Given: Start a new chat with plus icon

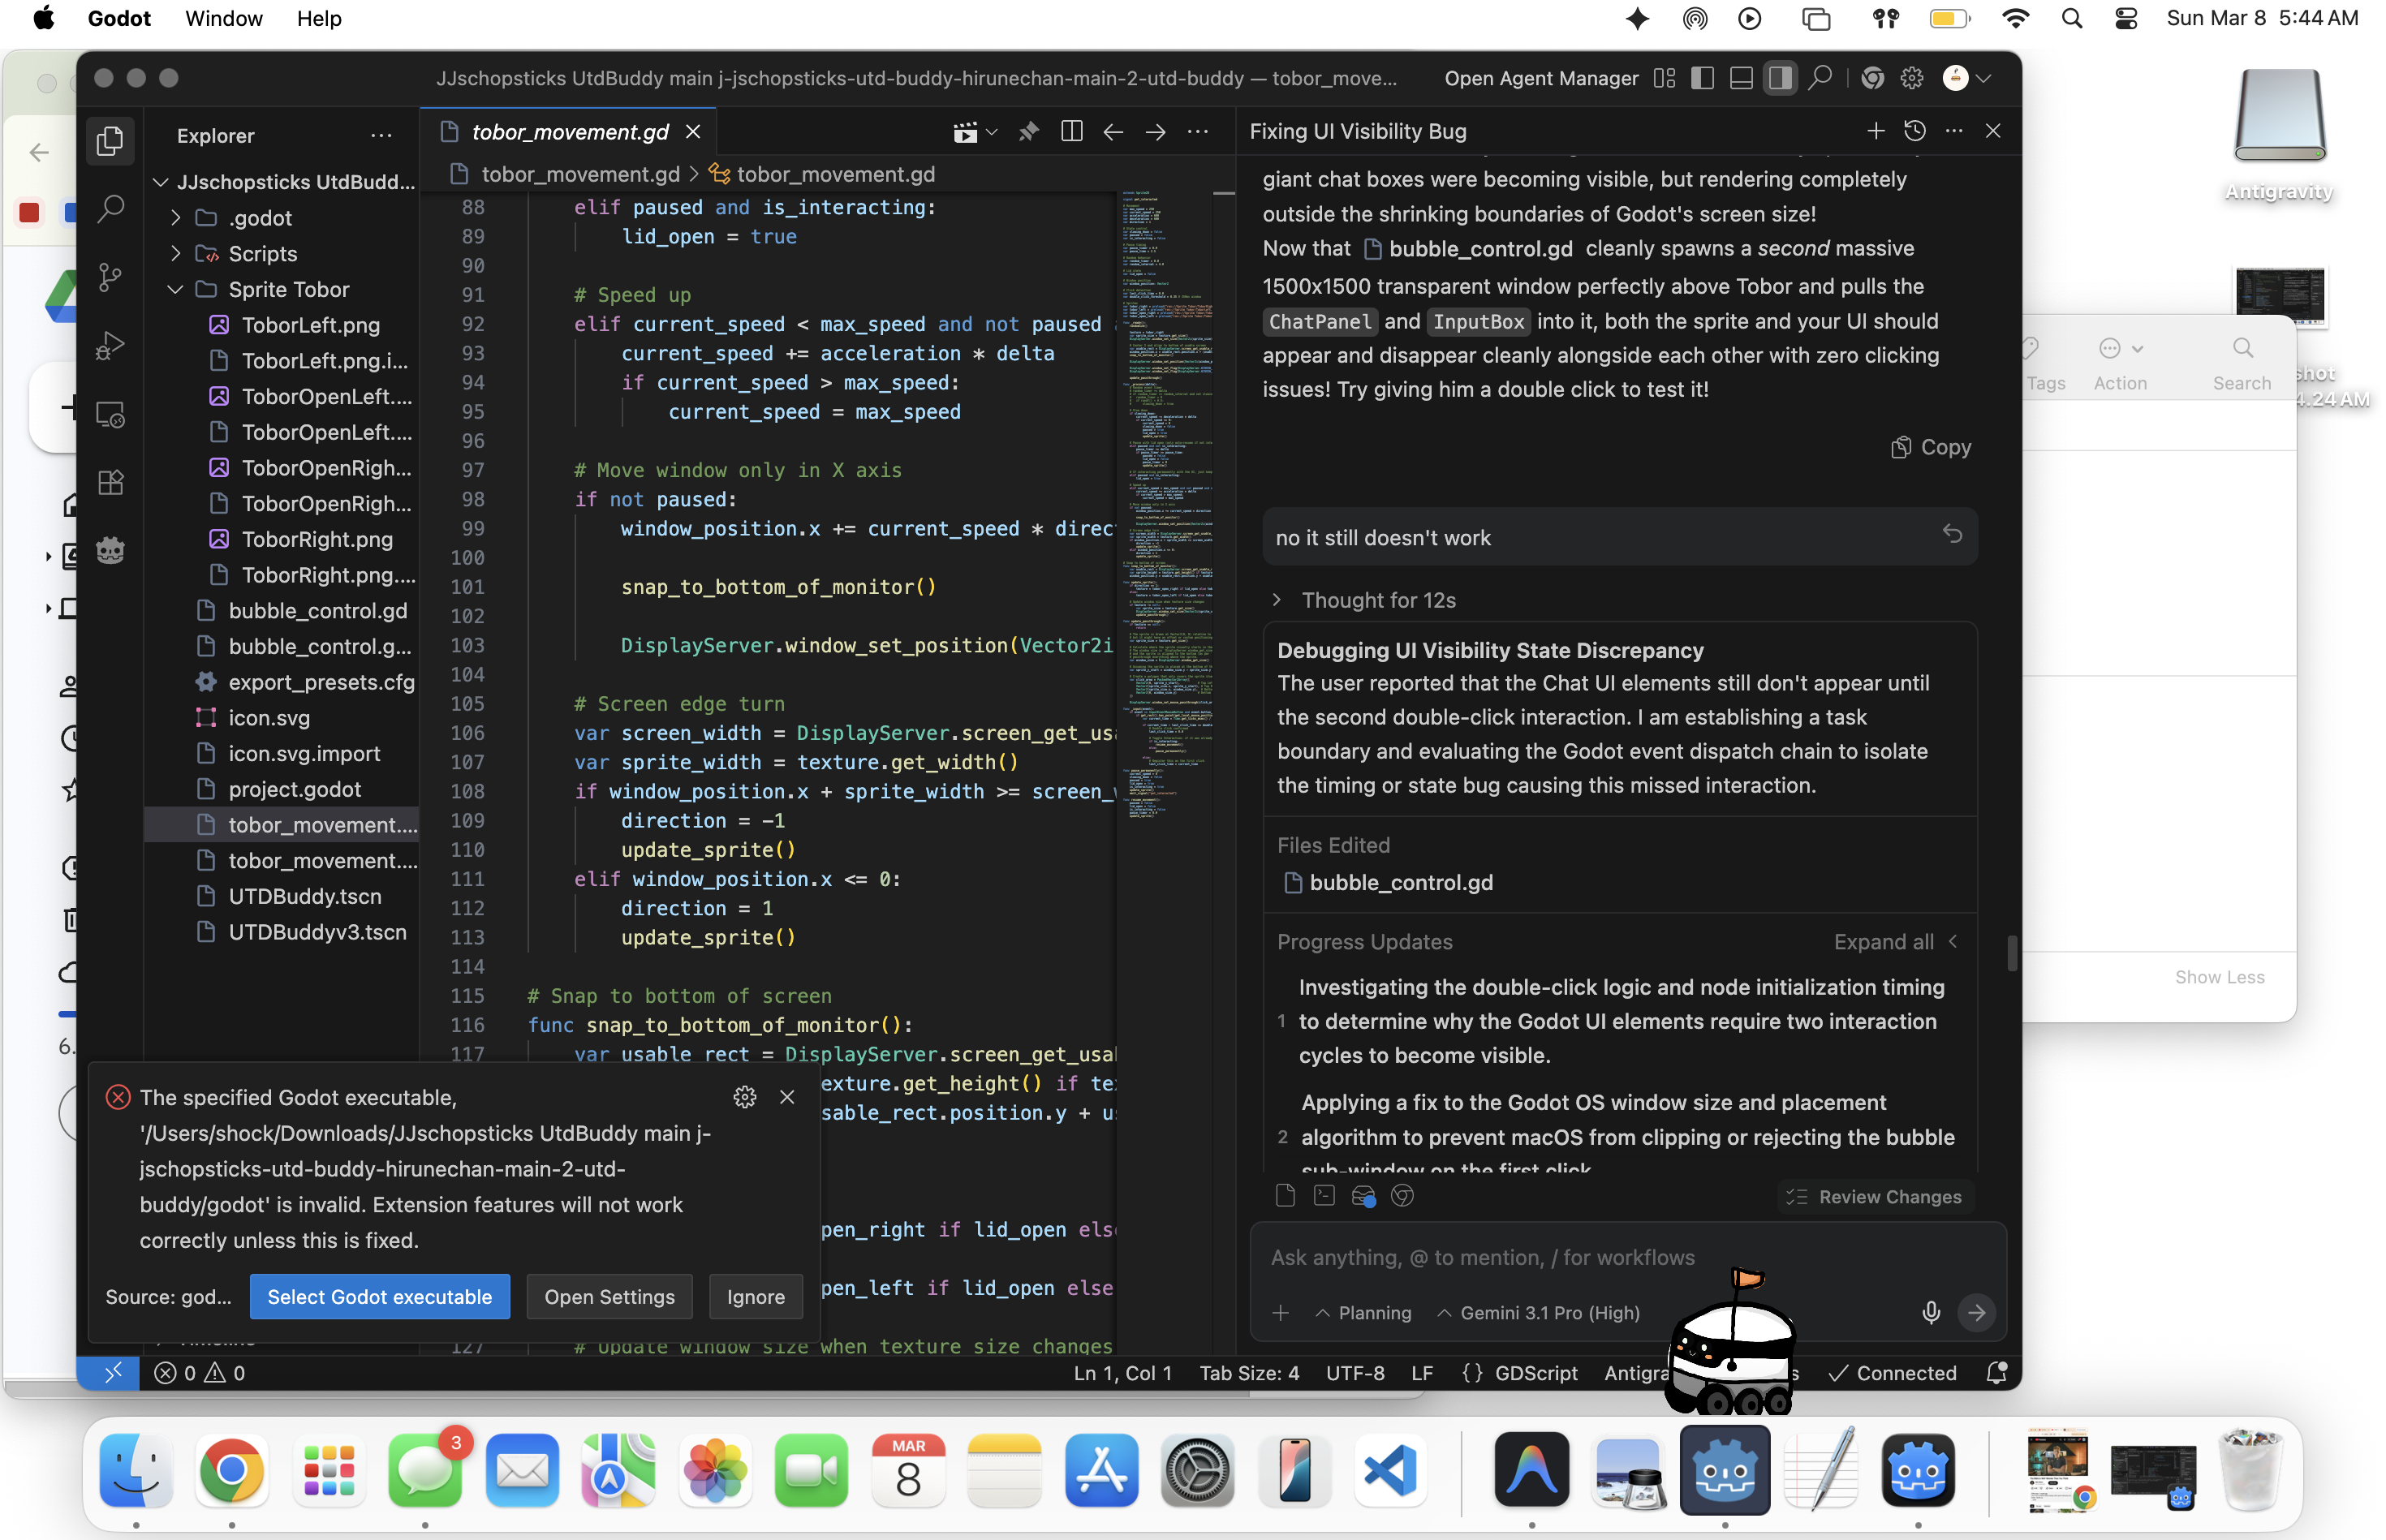Looking at the screenshot, I should (1875, 131).
